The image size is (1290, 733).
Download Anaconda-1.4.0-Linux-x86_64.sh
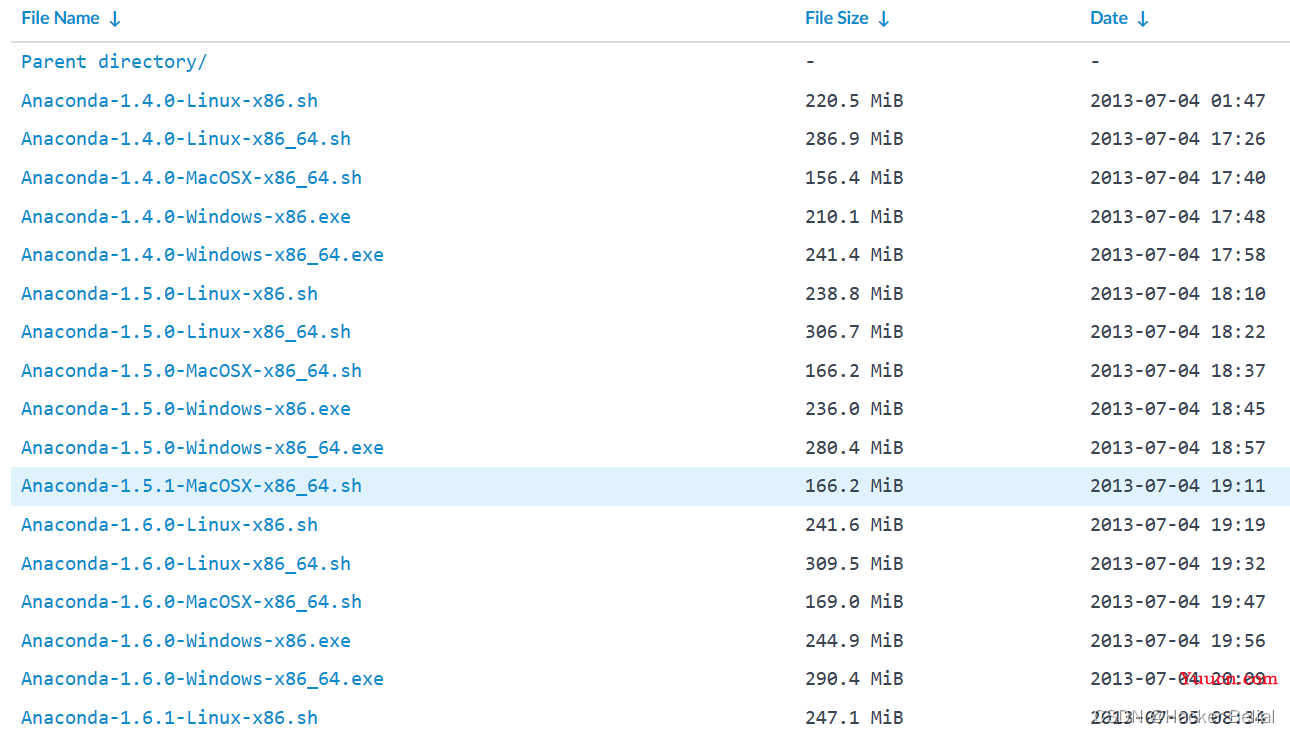(186, 139)
